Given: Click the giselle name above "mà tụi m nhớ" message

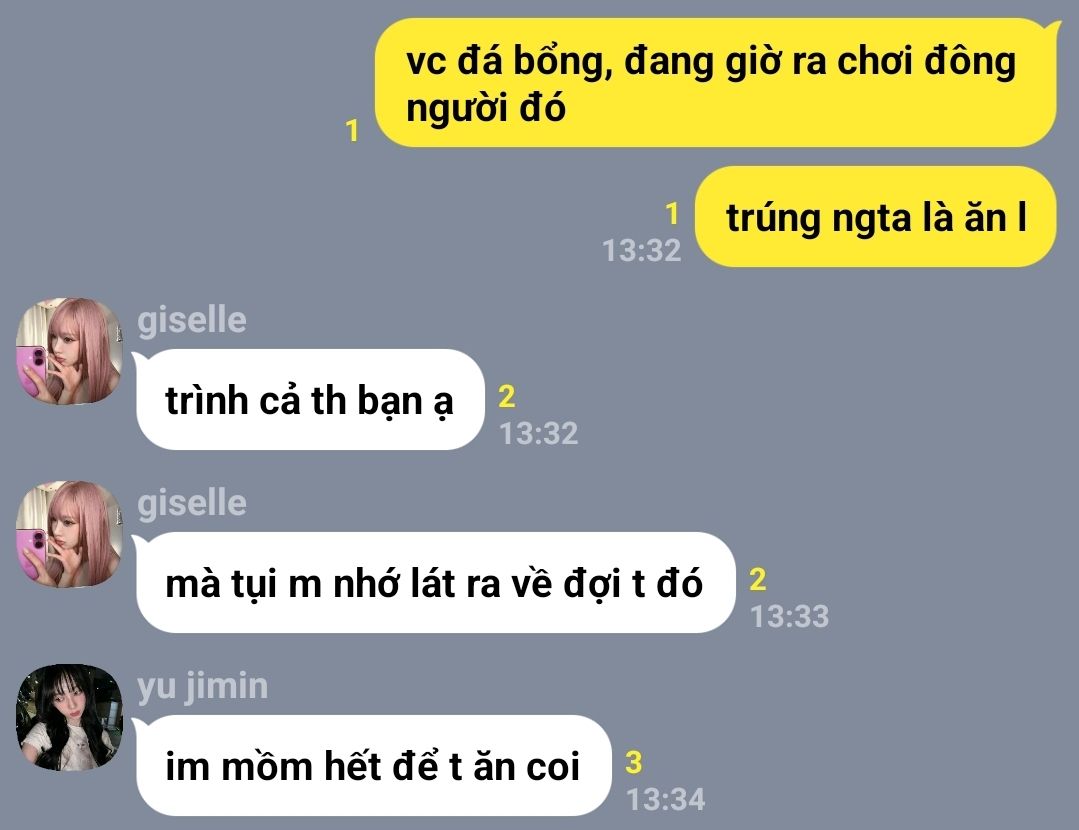Looking at the screenshot, I should [192, 503].
